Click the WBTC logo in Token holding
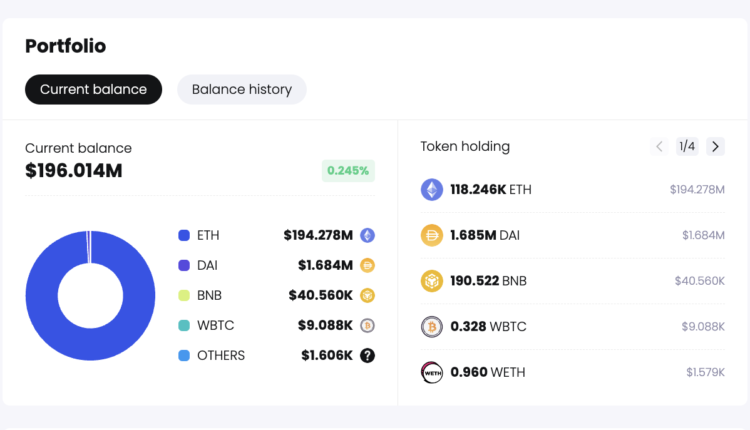750x430 pixels. click(431, 326)
